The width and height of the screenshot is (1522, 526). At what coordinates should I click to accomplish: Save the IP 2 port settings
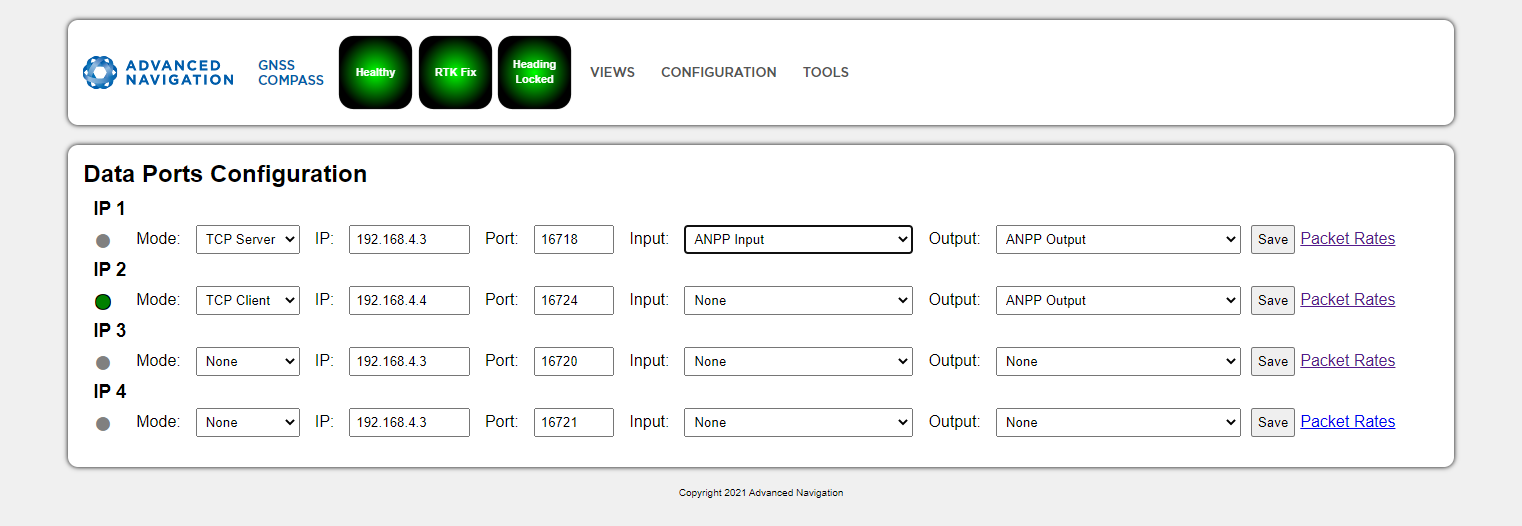[x=1273, y=300]
